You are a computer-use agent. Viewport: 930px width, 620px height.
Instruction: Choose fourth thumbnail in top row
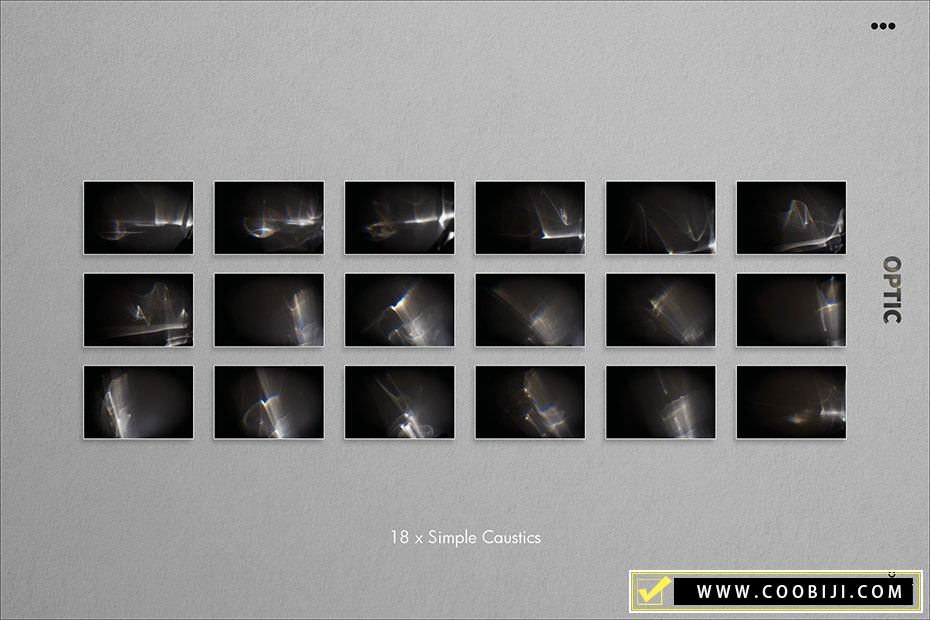[x=530, y=217]
